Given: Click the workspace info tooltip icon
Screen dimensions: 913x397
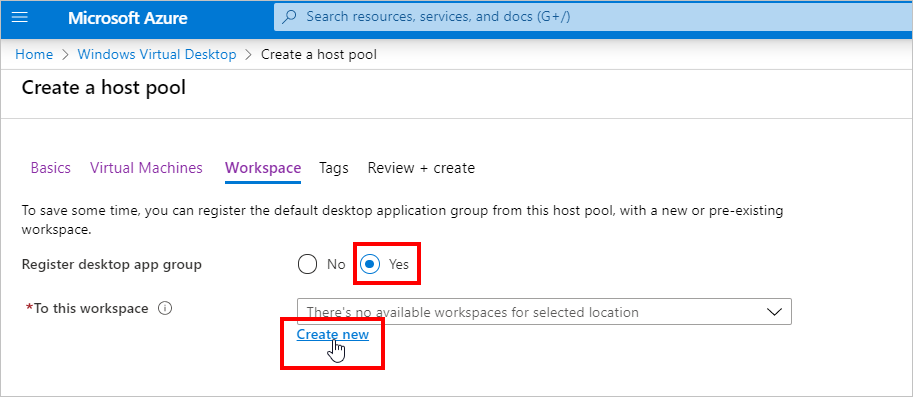Looking at the screenshot, I should 165,309.
